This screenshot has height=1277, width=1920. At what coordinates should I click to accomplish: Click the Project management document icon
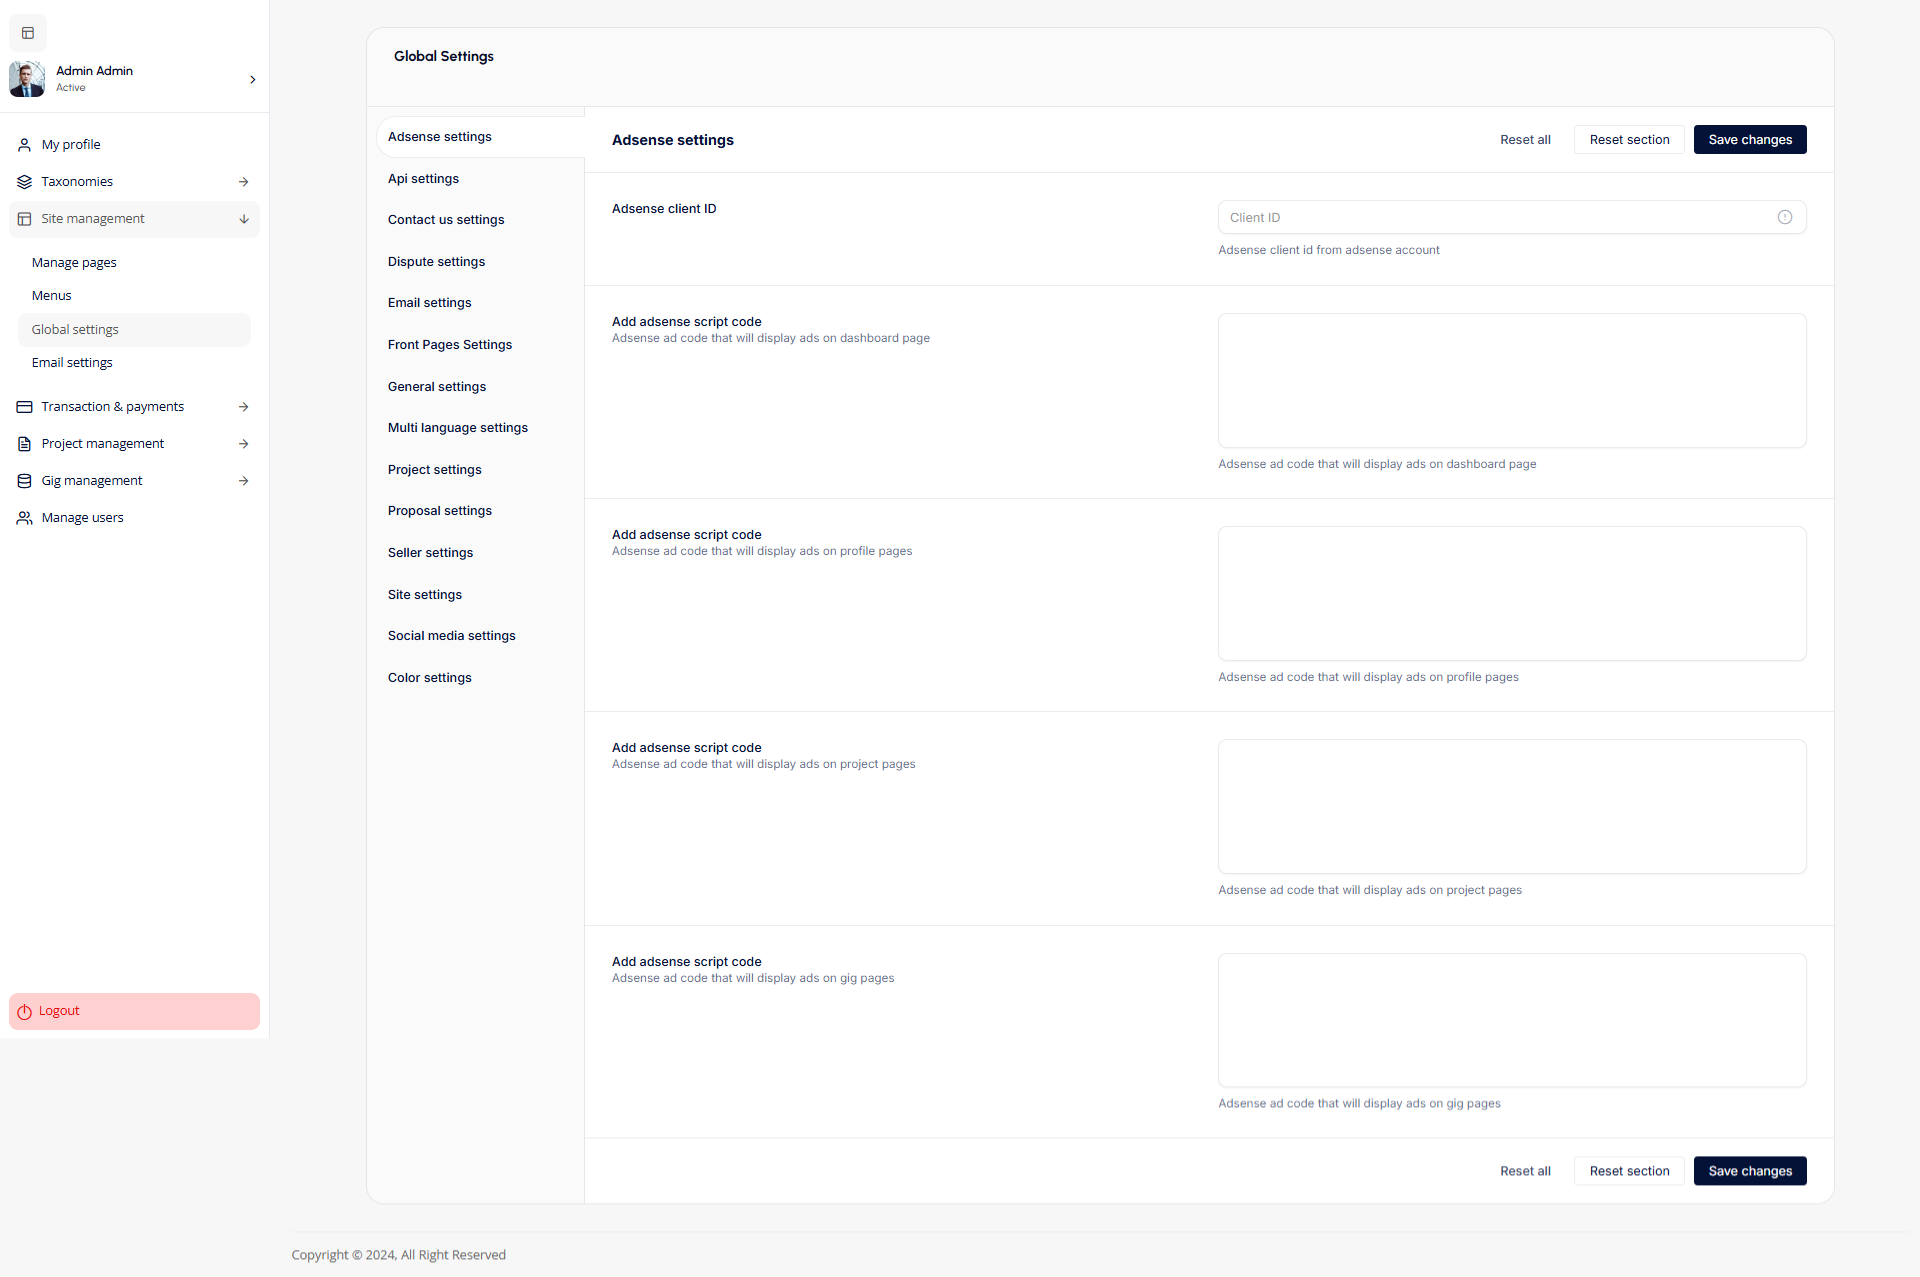click(x=25, y=444)
